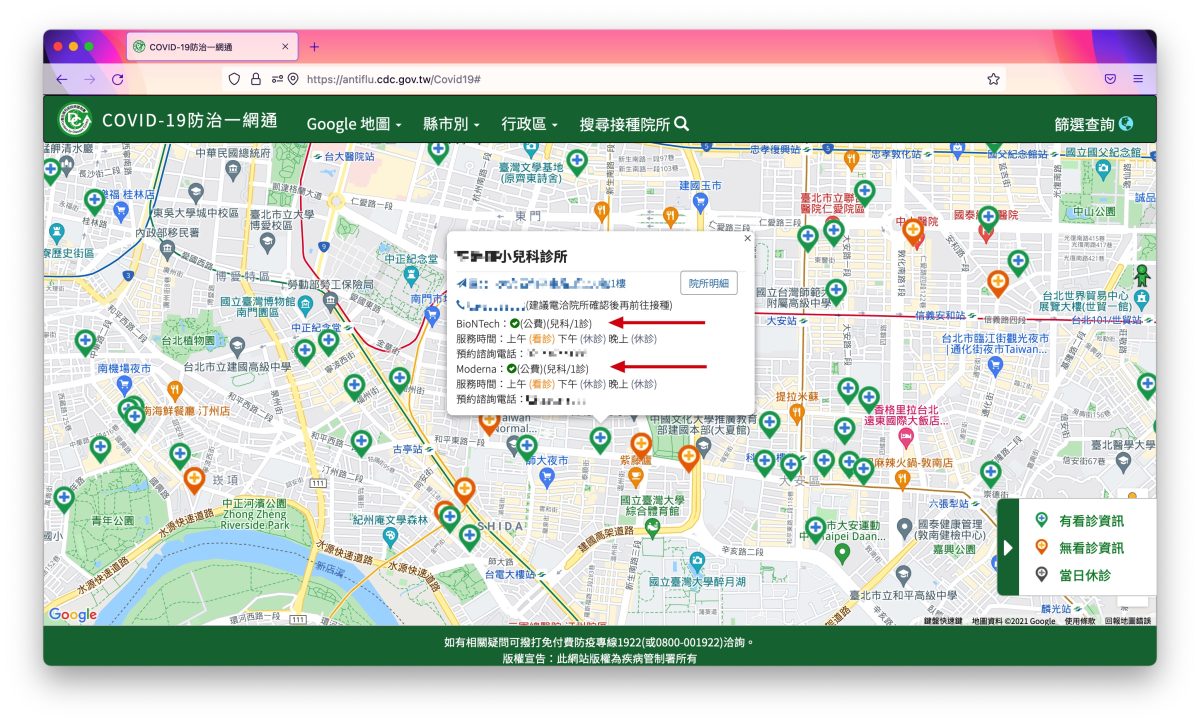Click the 當日休診 legend entry
Image resolution: width=1200 pixels, height=723 pixels.
[1072, 575]
